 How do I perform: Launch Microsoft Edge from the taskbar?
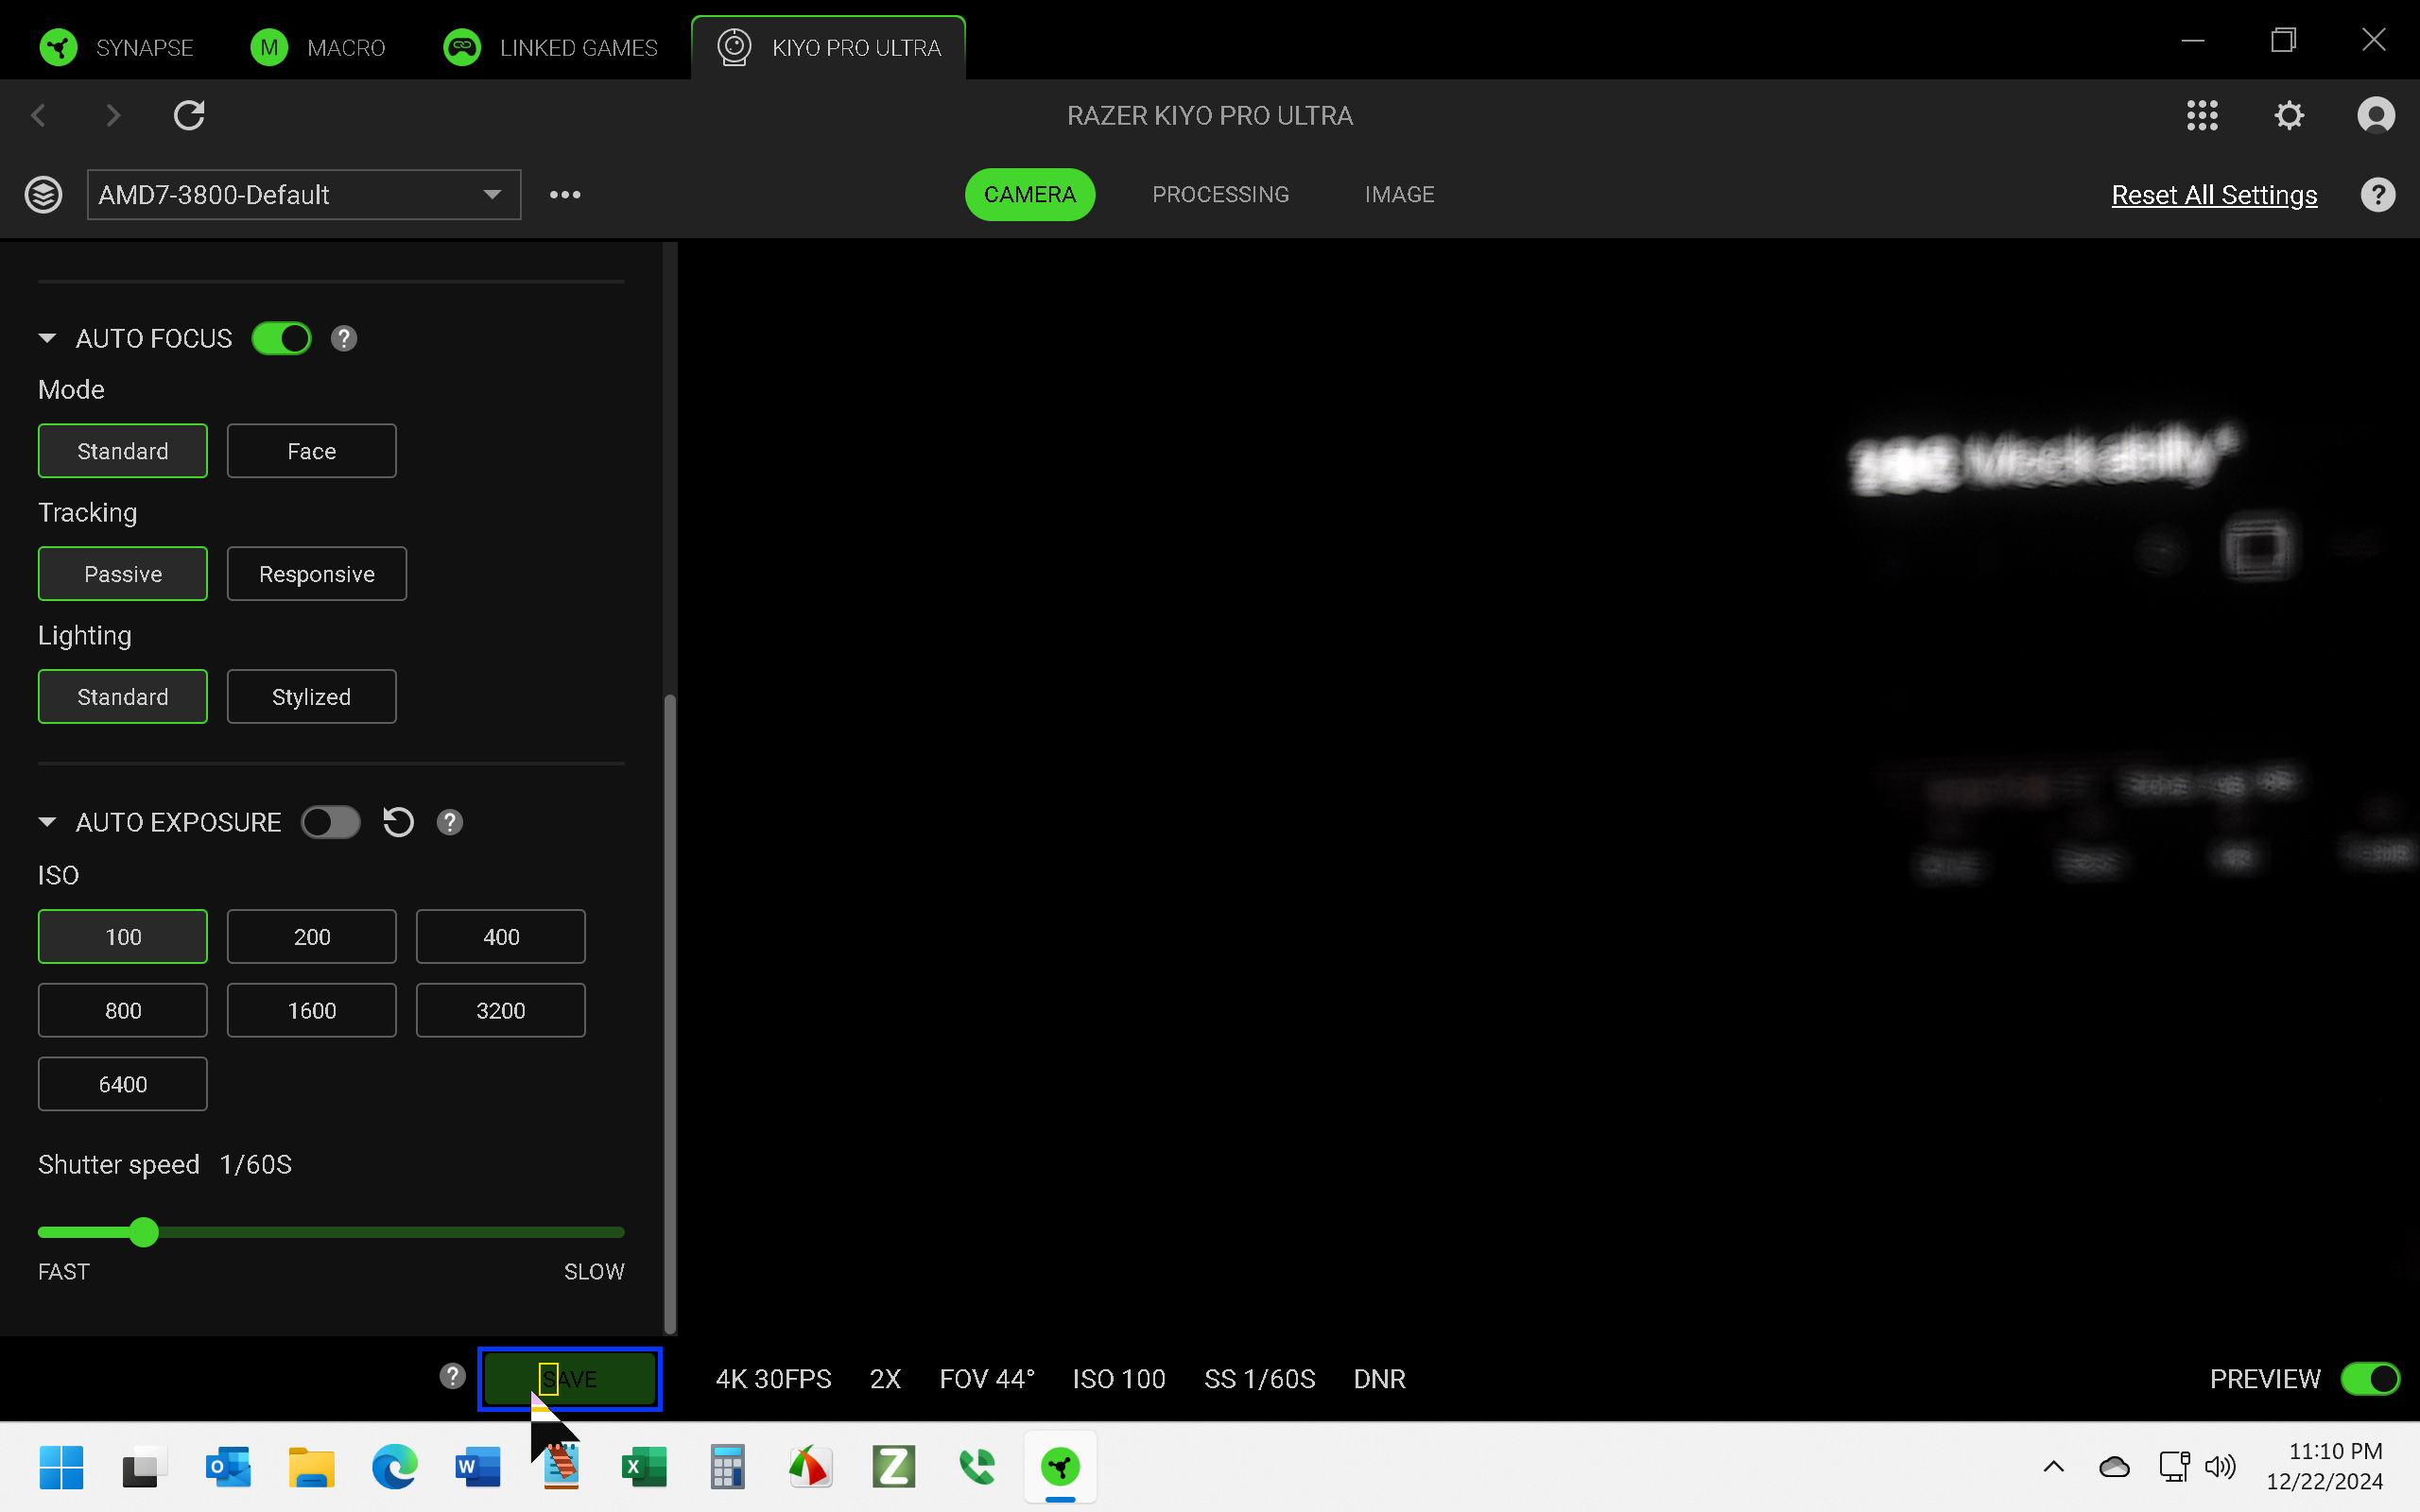click(x=394, y=1467)
